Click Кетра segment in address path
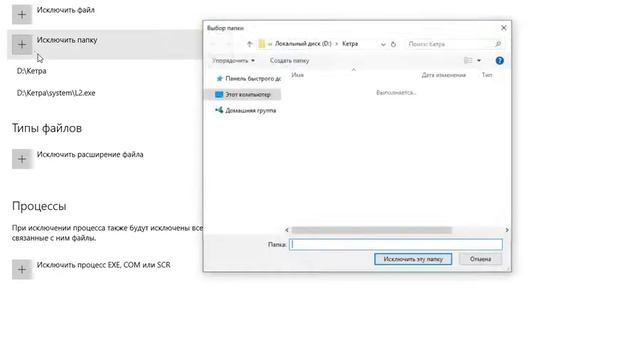This screenshot has height=360, width=640. [x=350, y=44]
